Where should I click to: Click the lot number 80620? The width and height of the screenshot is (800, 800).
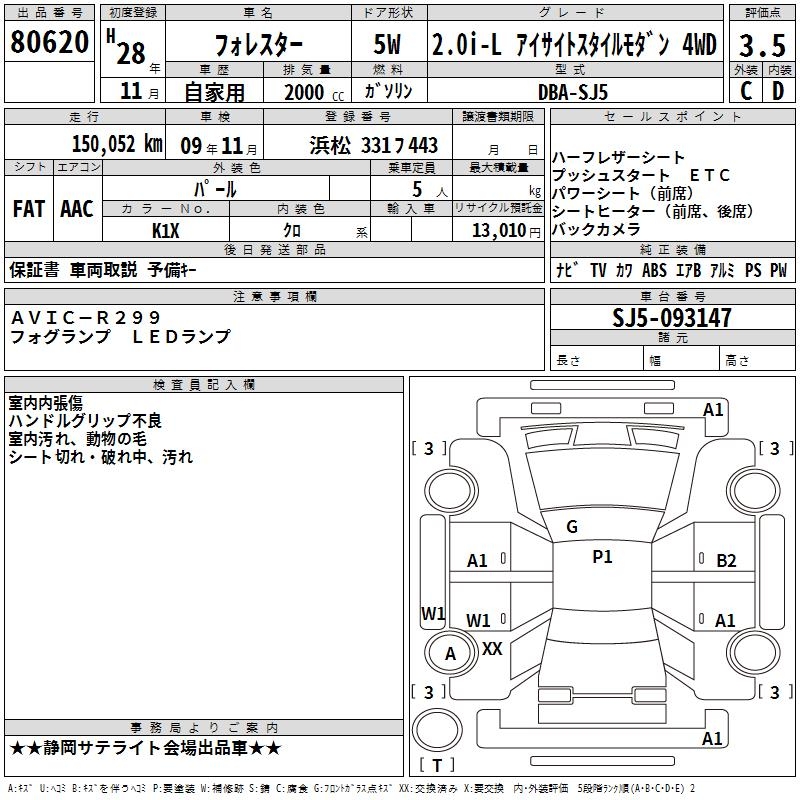click(x=49, y=41)
